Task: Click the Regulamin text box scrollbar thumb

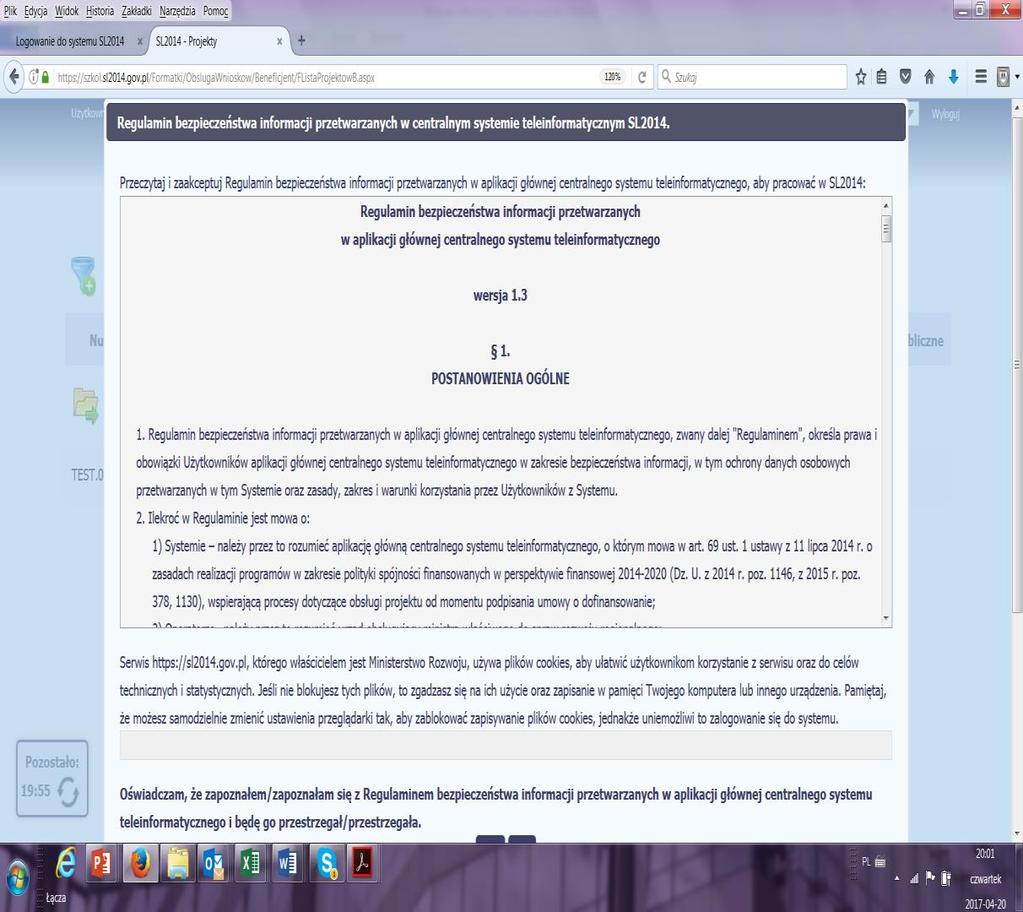Action: pyautogui.click(x=885, y=230)
